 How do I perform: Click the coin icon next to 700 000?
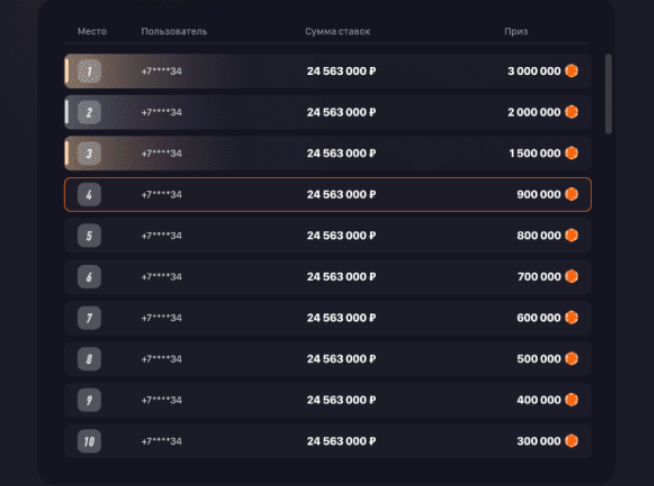click(571, 276)
